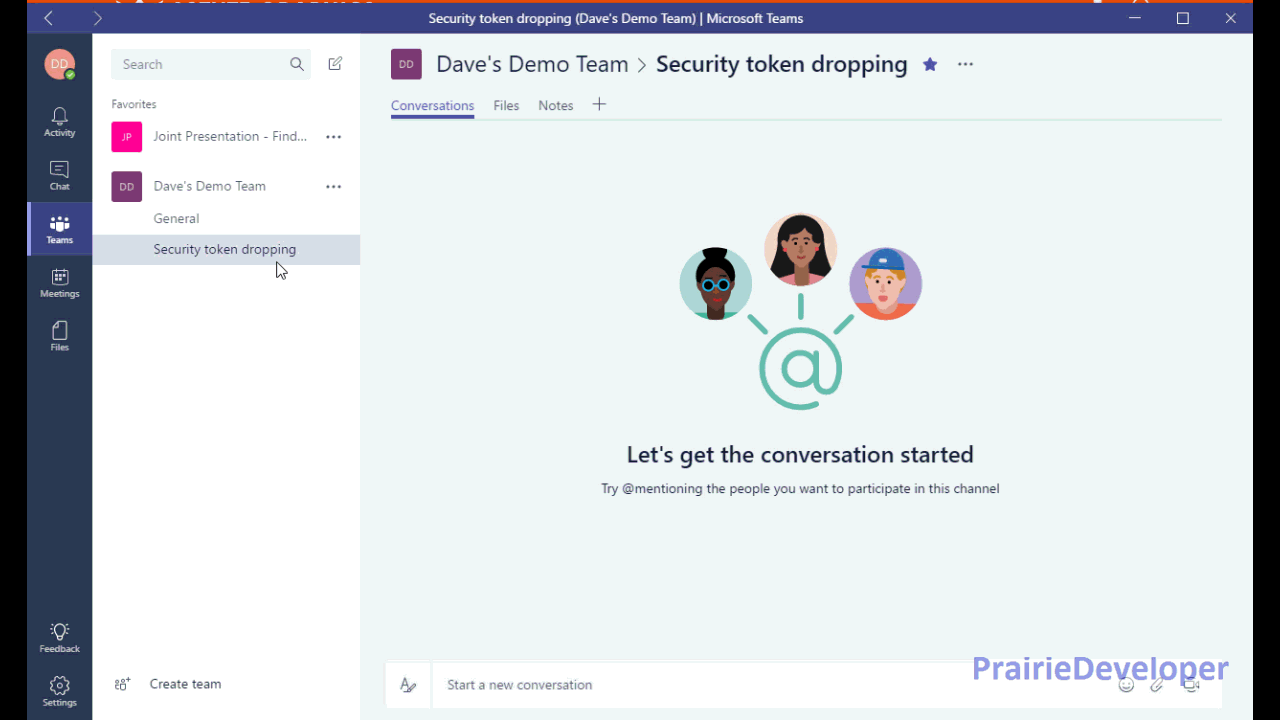Click the DD profile avatar
The image size is (1280, 720).
[59, 64]
